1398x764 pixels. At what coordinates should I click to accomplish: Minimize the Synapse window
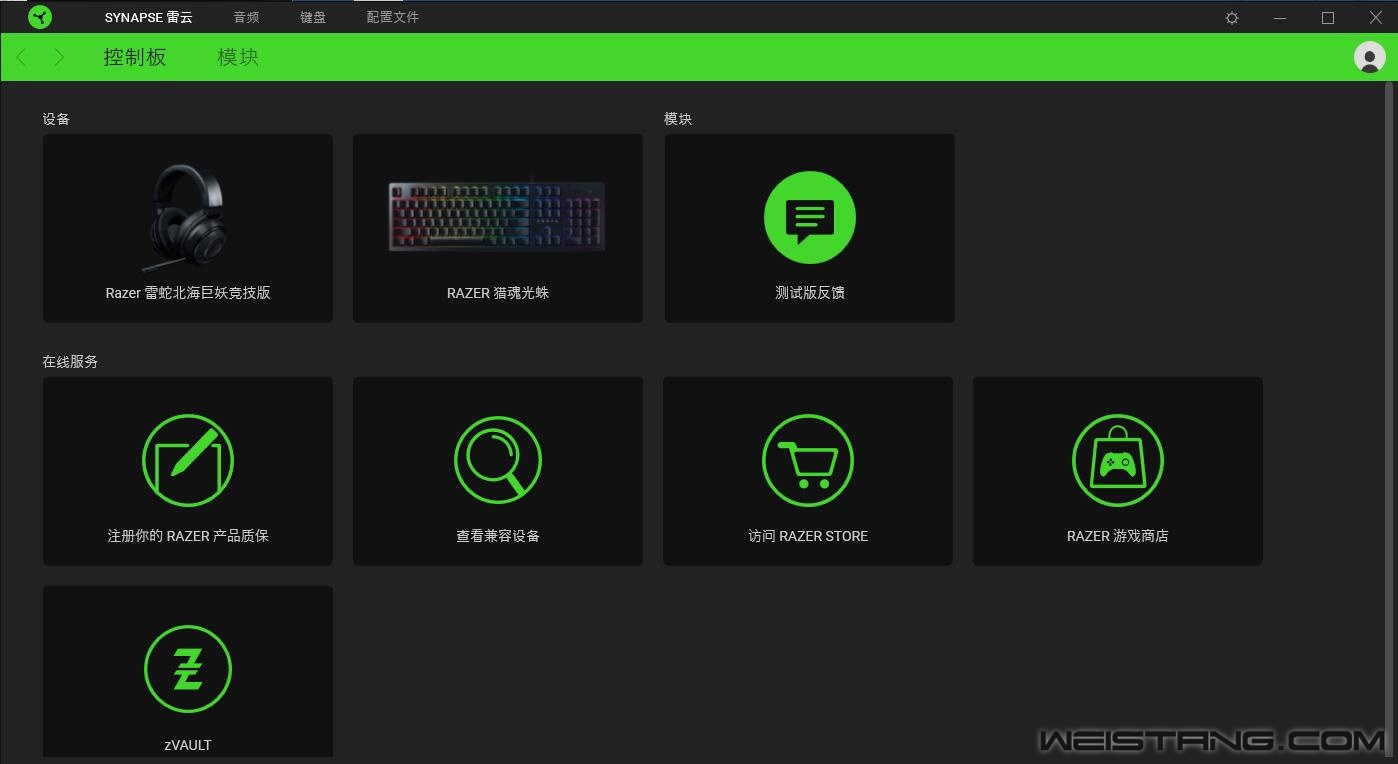point(1280,18)
